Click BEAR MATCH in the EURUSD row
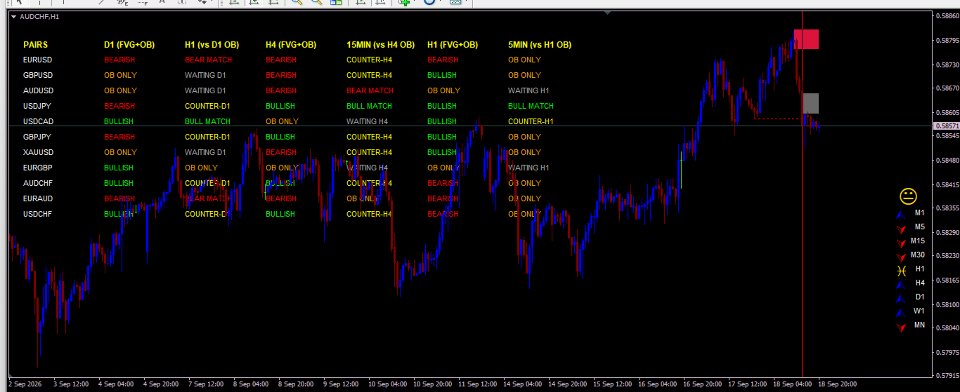The image size is (960, 392). coord(208,60)
